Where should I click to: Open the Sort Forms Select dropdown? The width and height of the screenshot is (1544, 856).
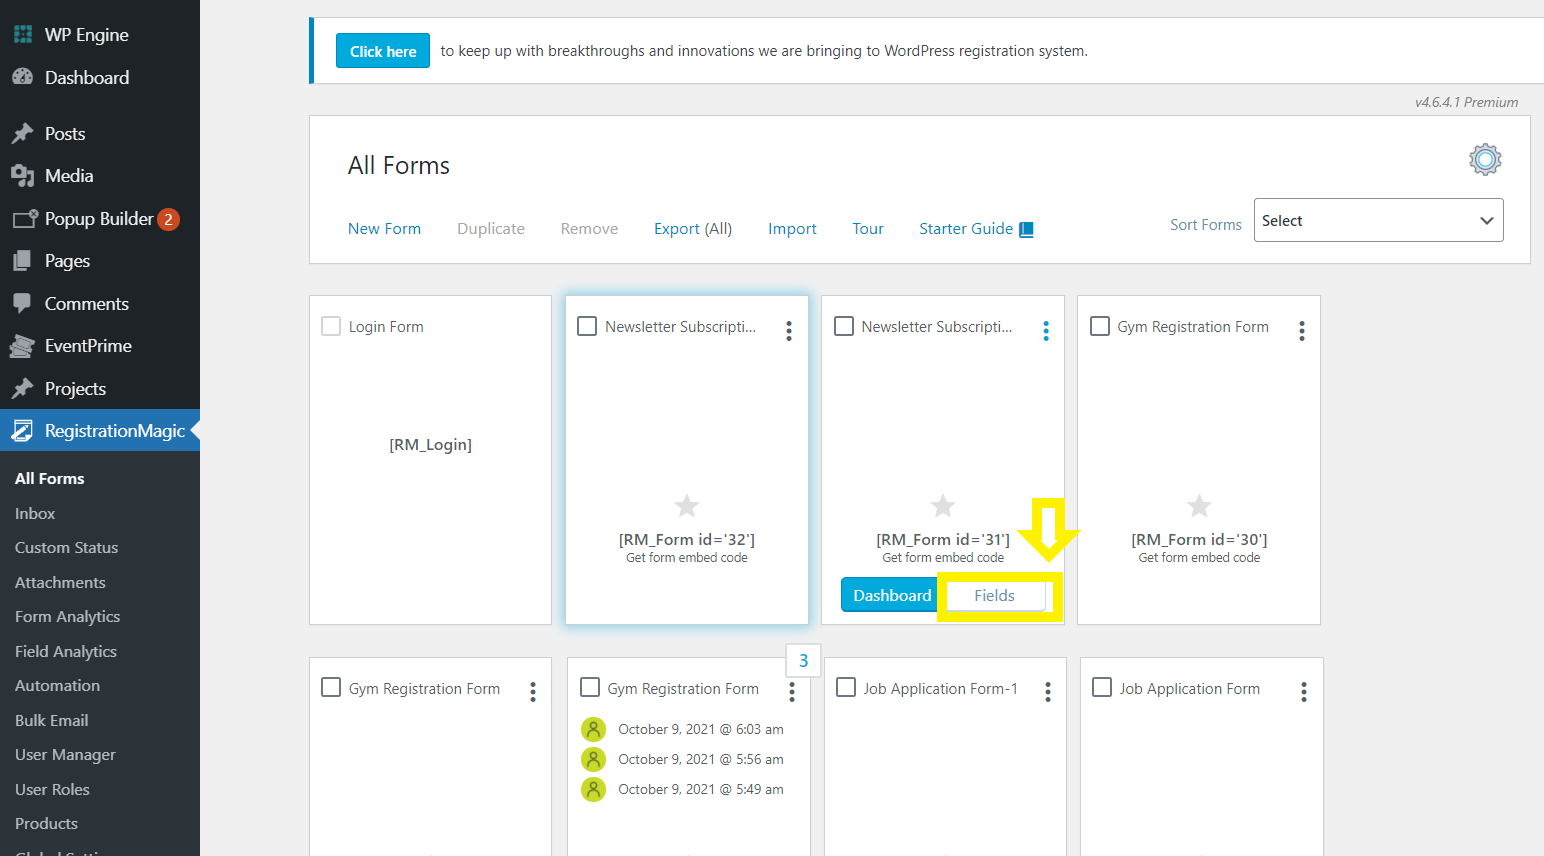(x=1378, y=220)
